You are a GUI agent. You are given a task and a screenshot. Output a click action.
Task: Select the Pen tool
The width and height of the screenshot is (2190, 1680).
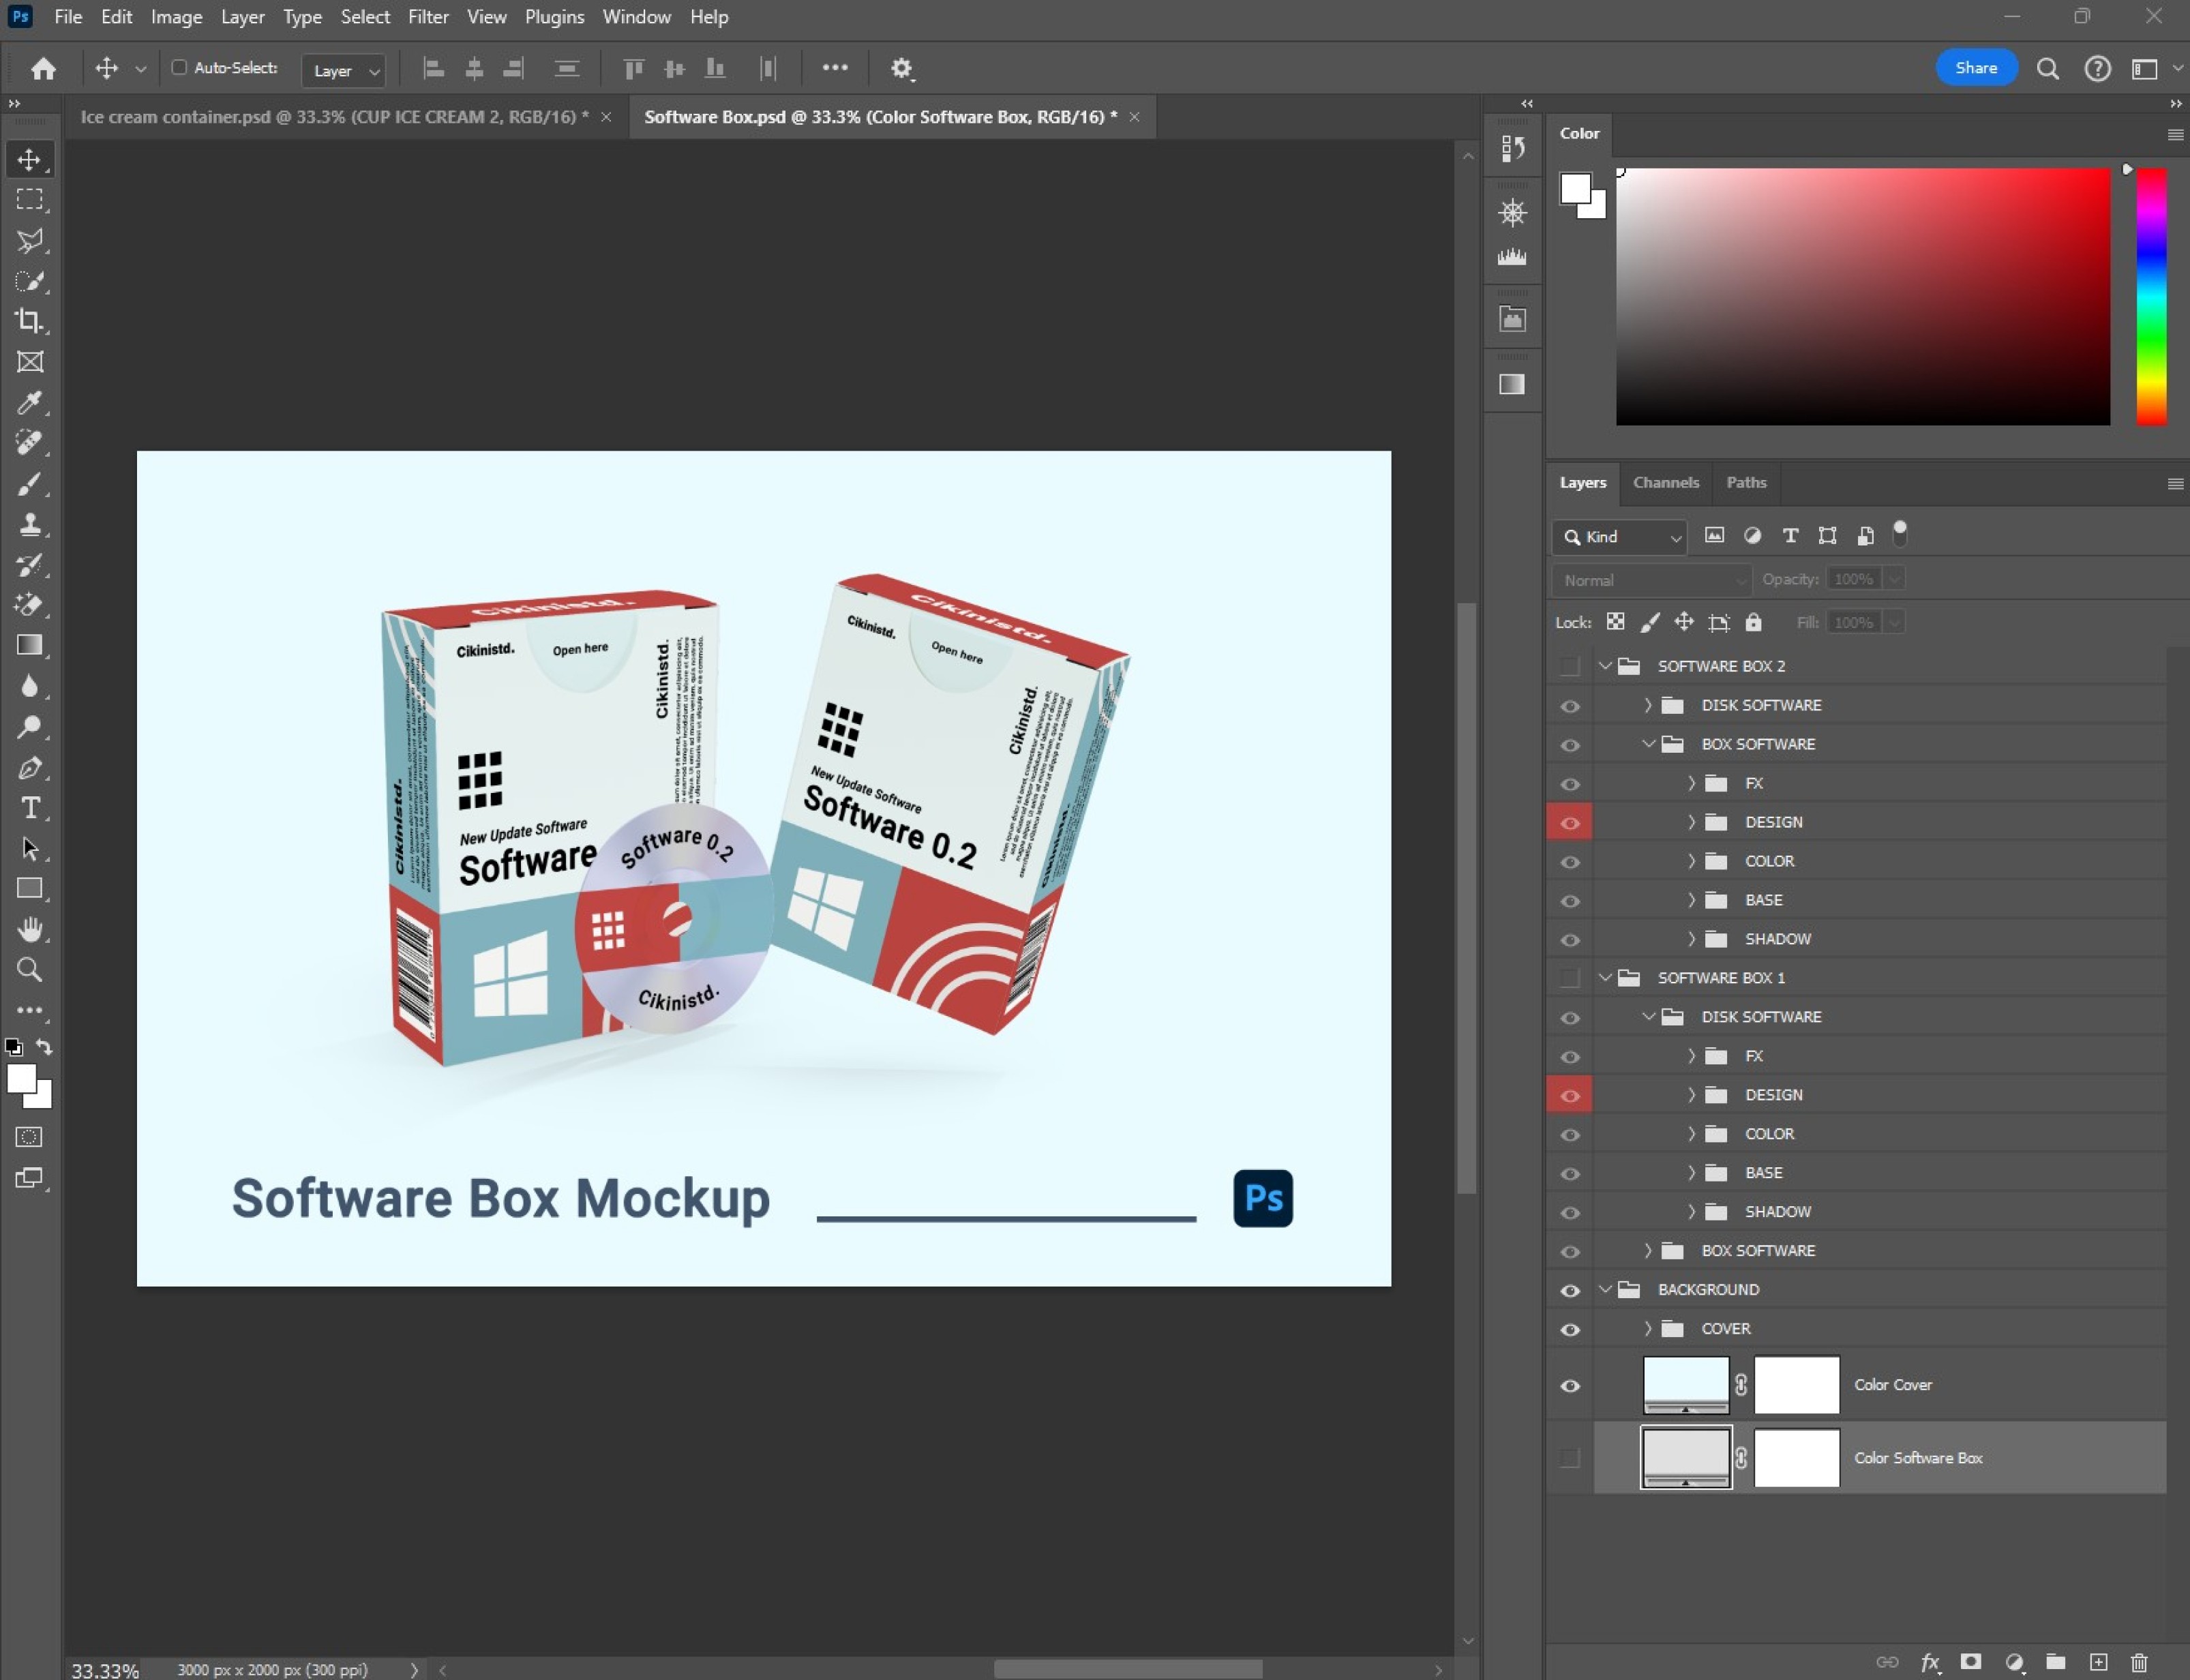pyautogui.click(x=29, y=768)
